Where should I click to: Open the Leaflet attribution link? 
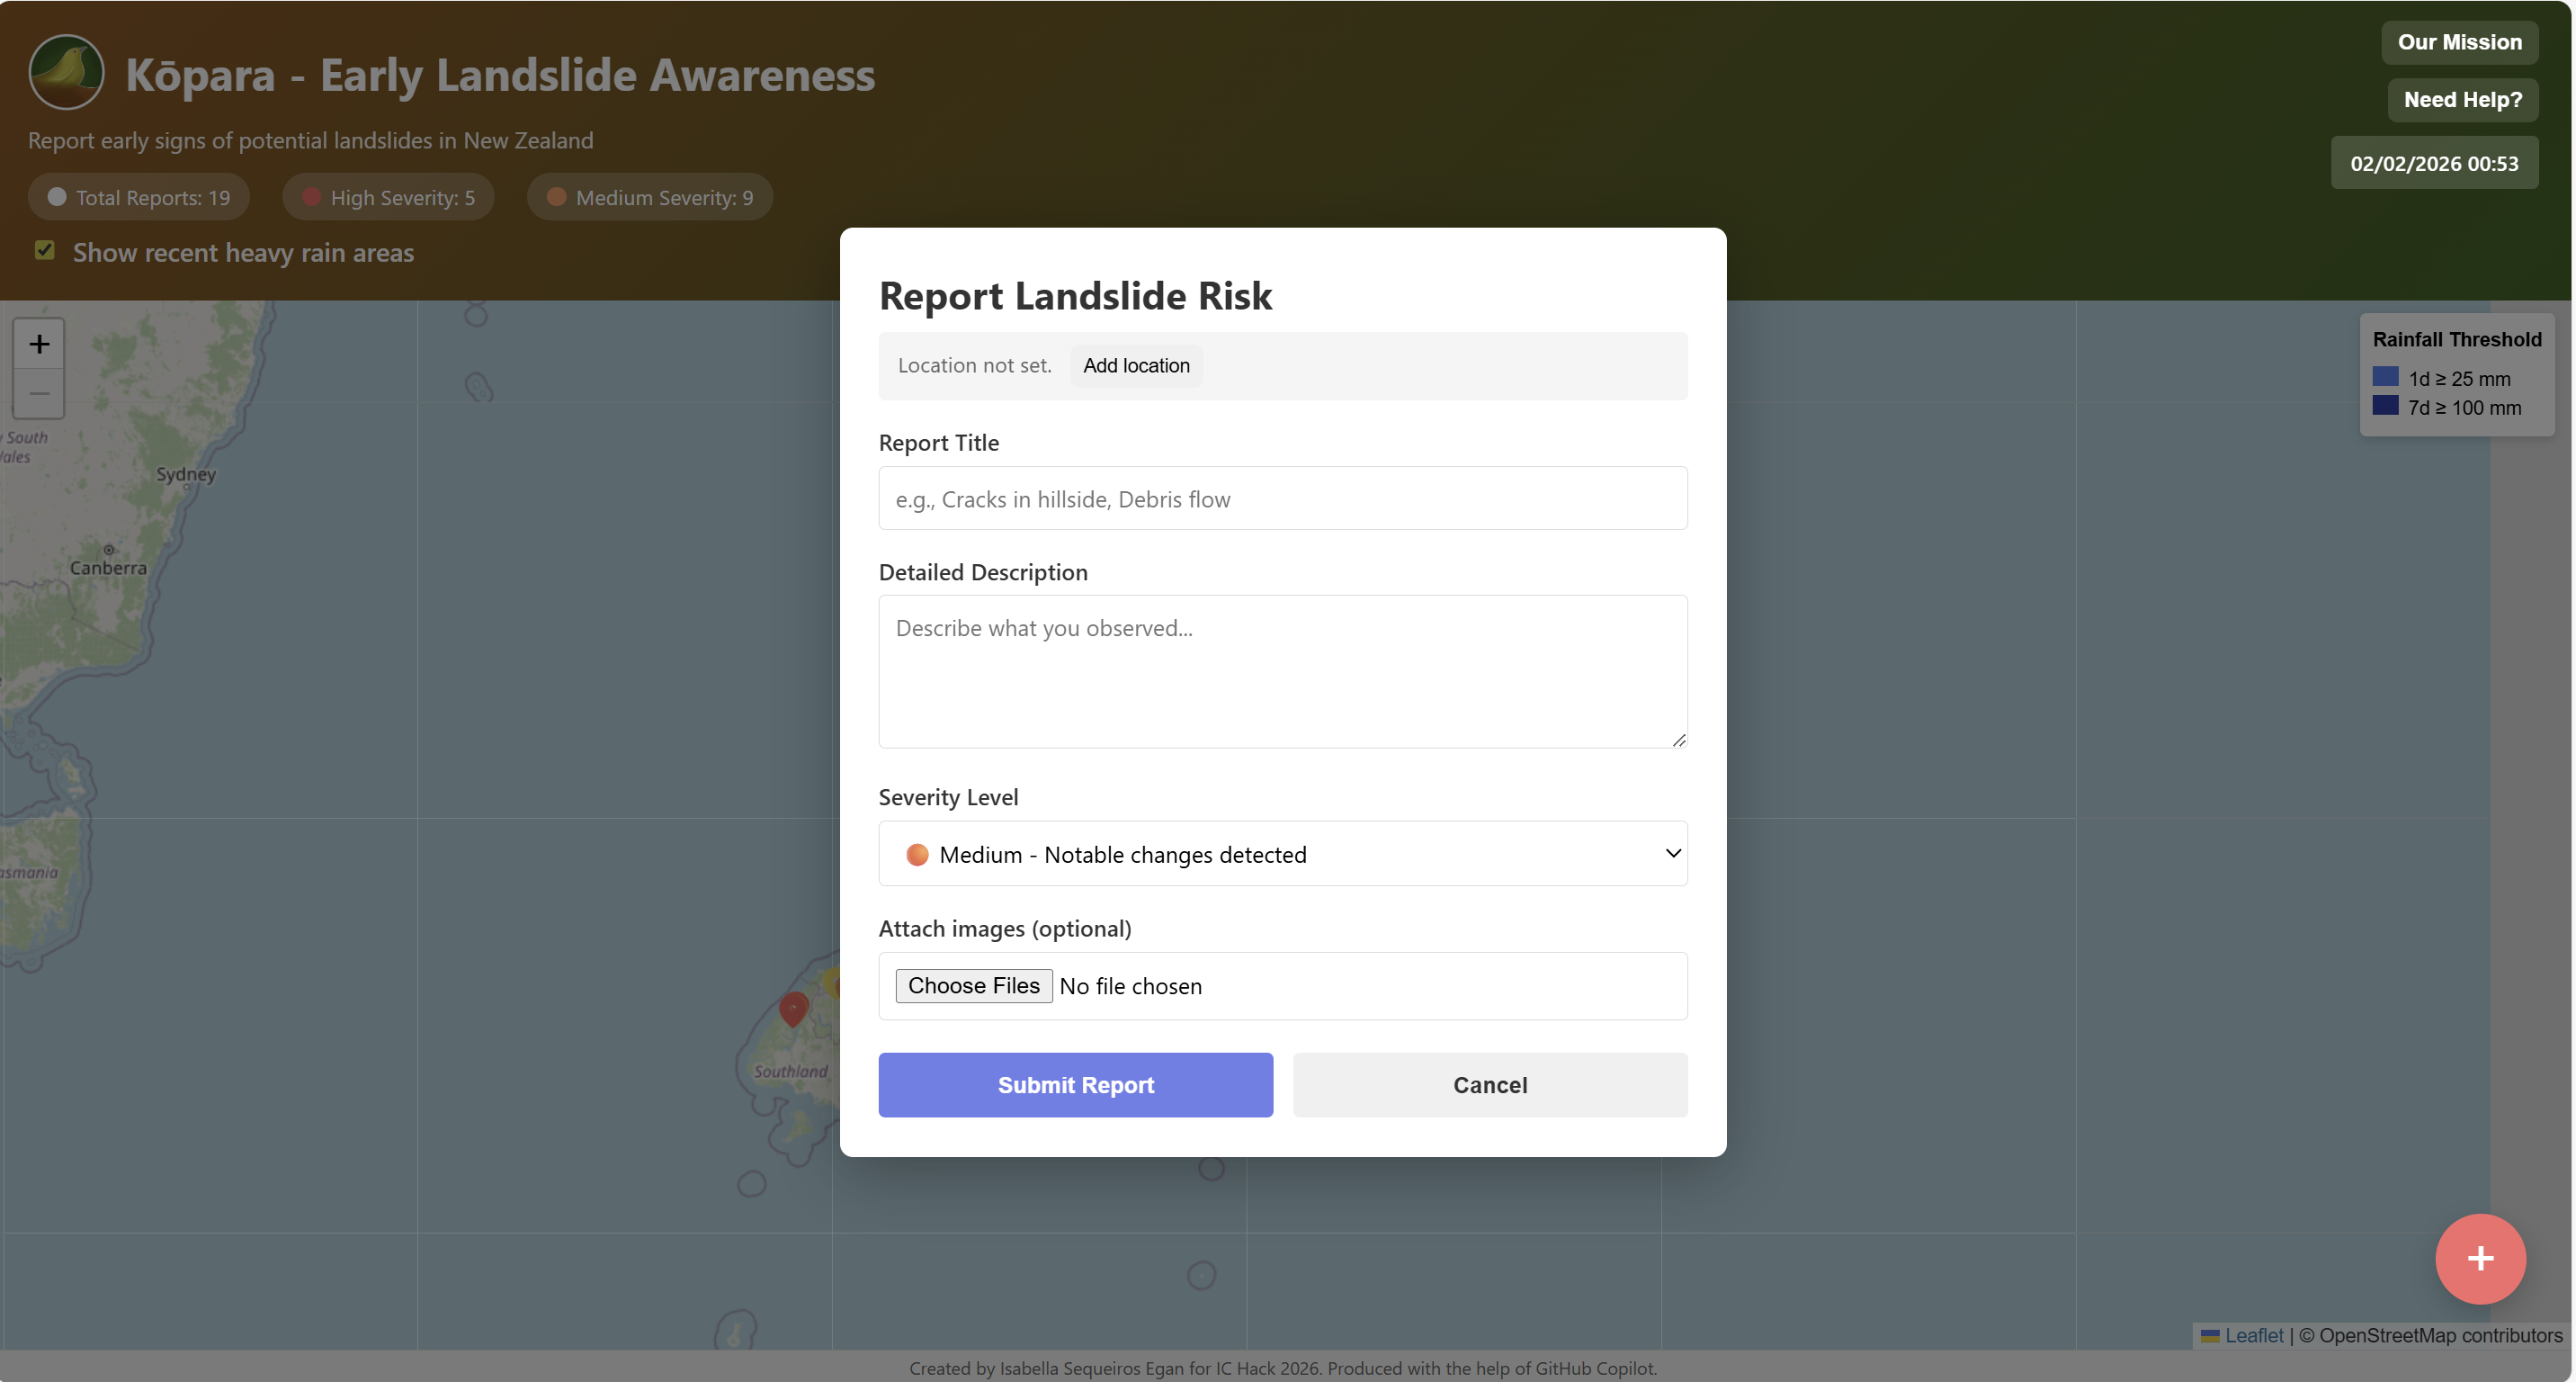pos(2253,1335)
